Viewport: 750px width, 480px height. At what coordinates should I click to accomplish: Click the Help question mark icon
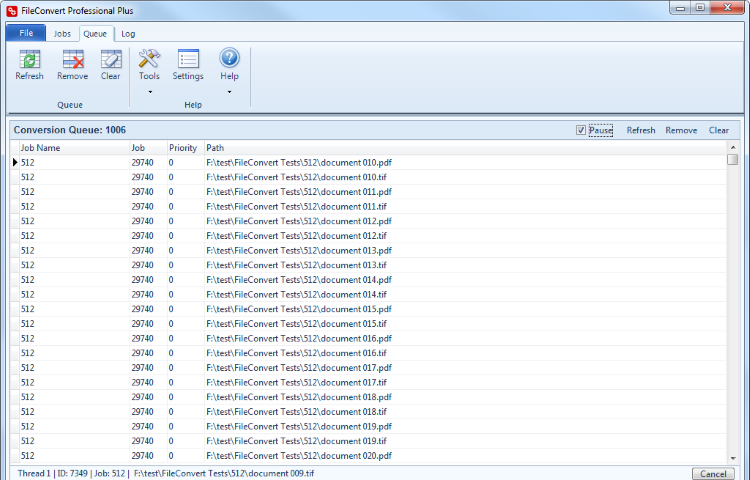tap(230, 58)
